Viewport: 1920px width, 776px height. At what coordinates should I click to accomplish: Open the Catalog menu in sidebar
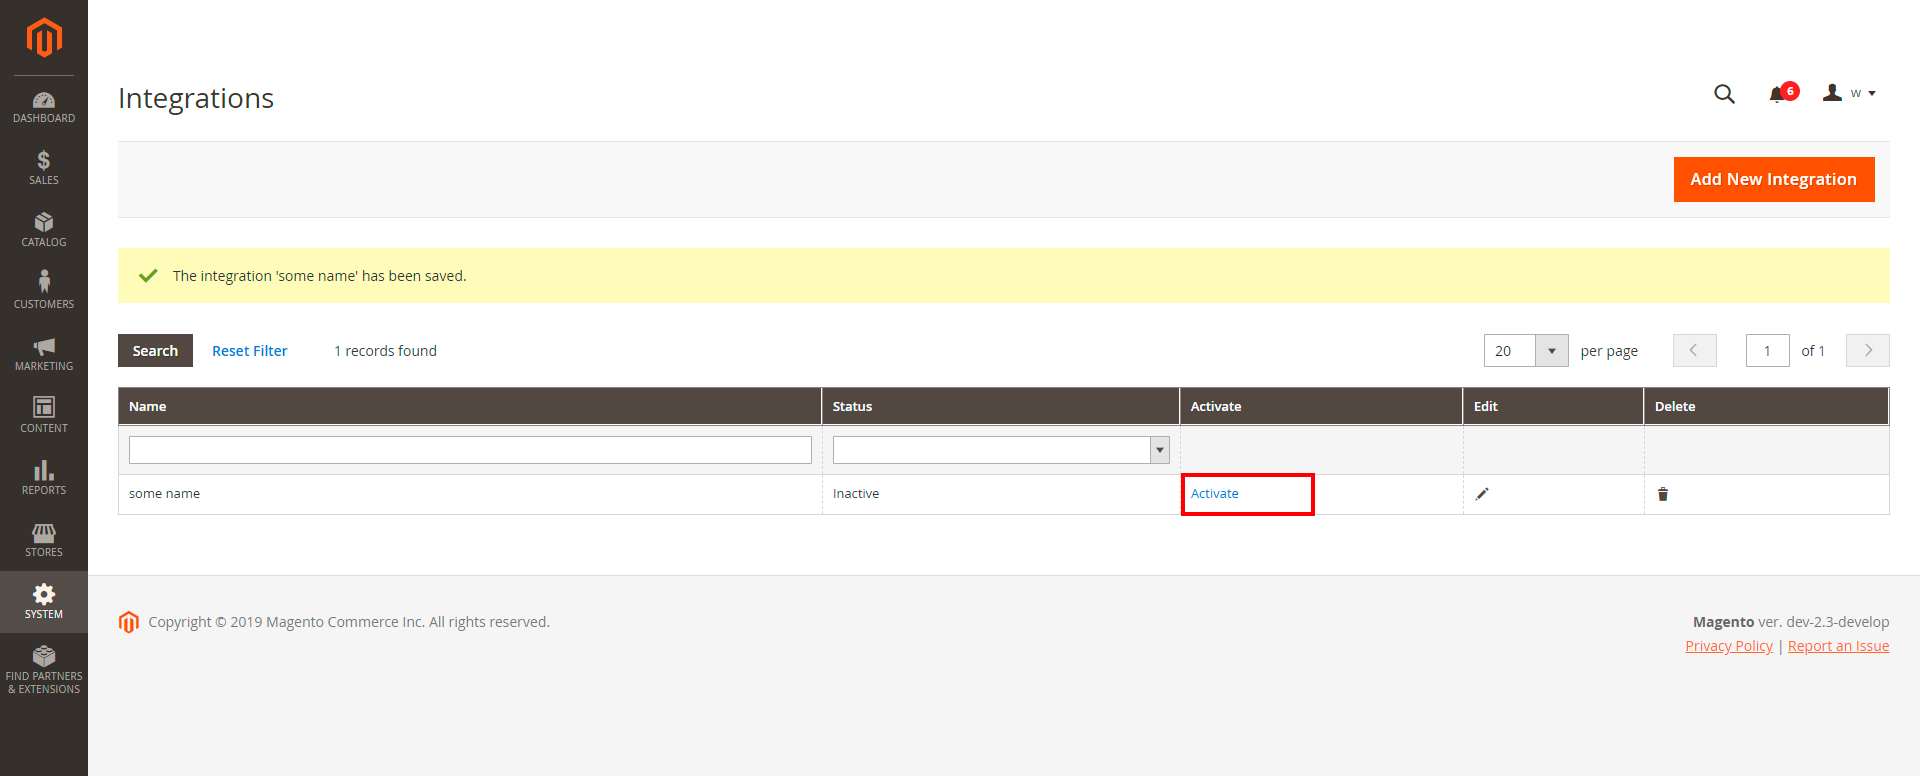[44, 230]
